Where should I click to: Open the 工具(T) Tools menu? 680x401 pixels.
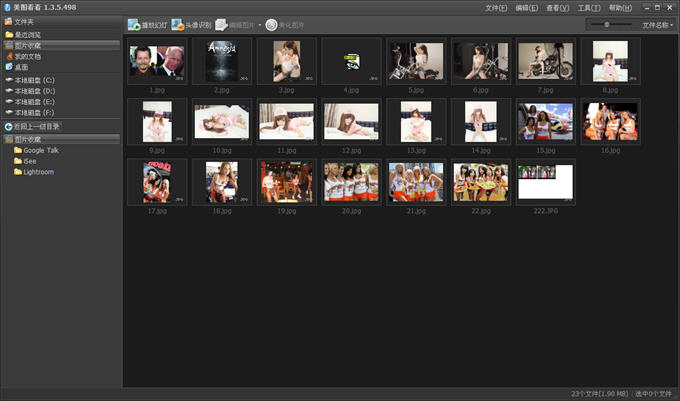(589, 7)
